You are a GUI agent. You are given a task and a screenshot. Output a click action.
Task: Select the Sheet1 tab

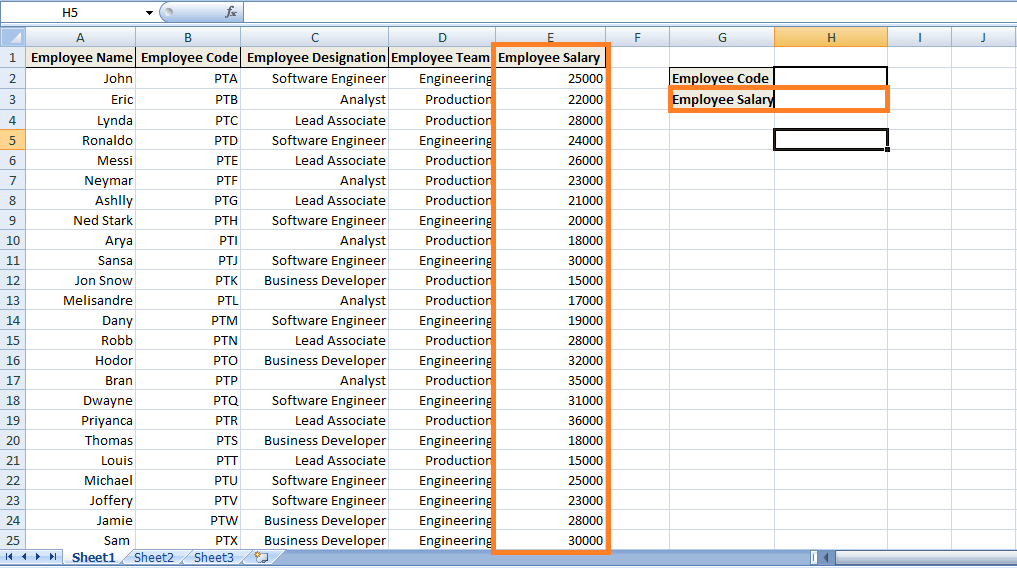[x=93, y=558]
